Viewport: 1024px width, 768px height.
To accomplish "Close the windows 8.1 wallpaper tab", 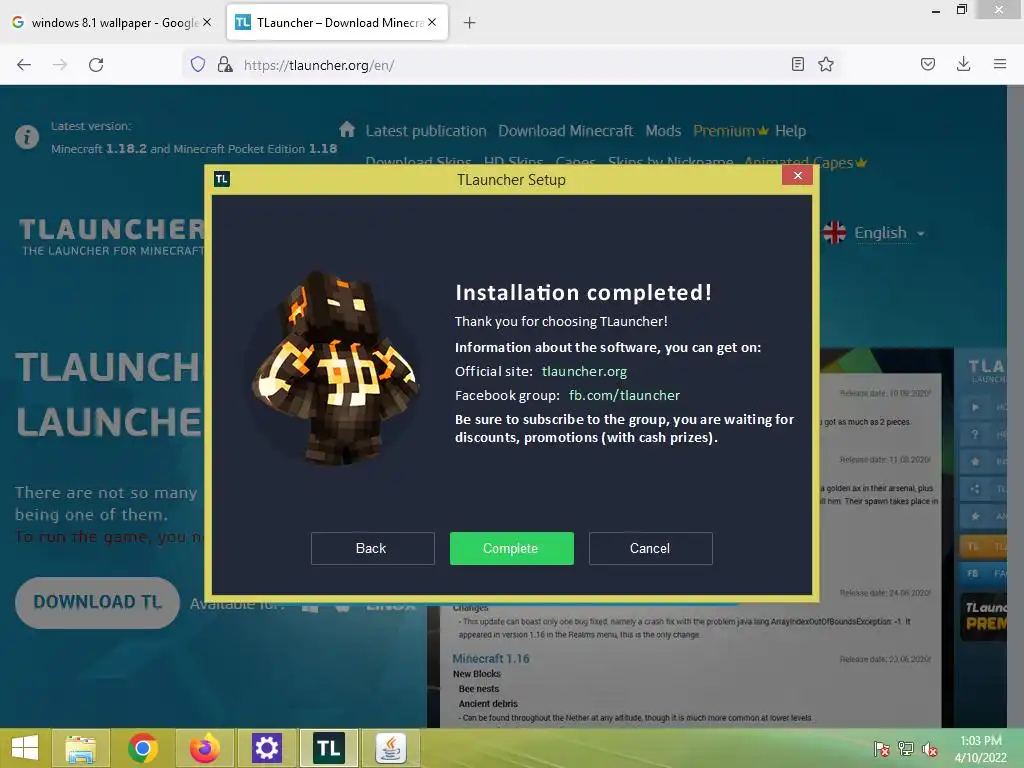I will [207, 22].
